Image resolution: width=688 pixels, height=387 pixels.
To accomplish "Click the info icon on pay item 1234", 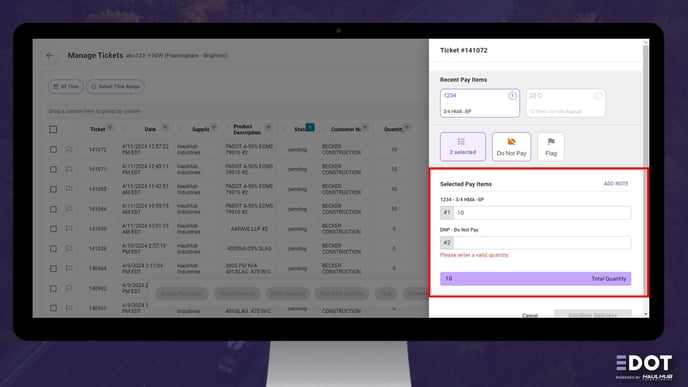I will [512, 96].
